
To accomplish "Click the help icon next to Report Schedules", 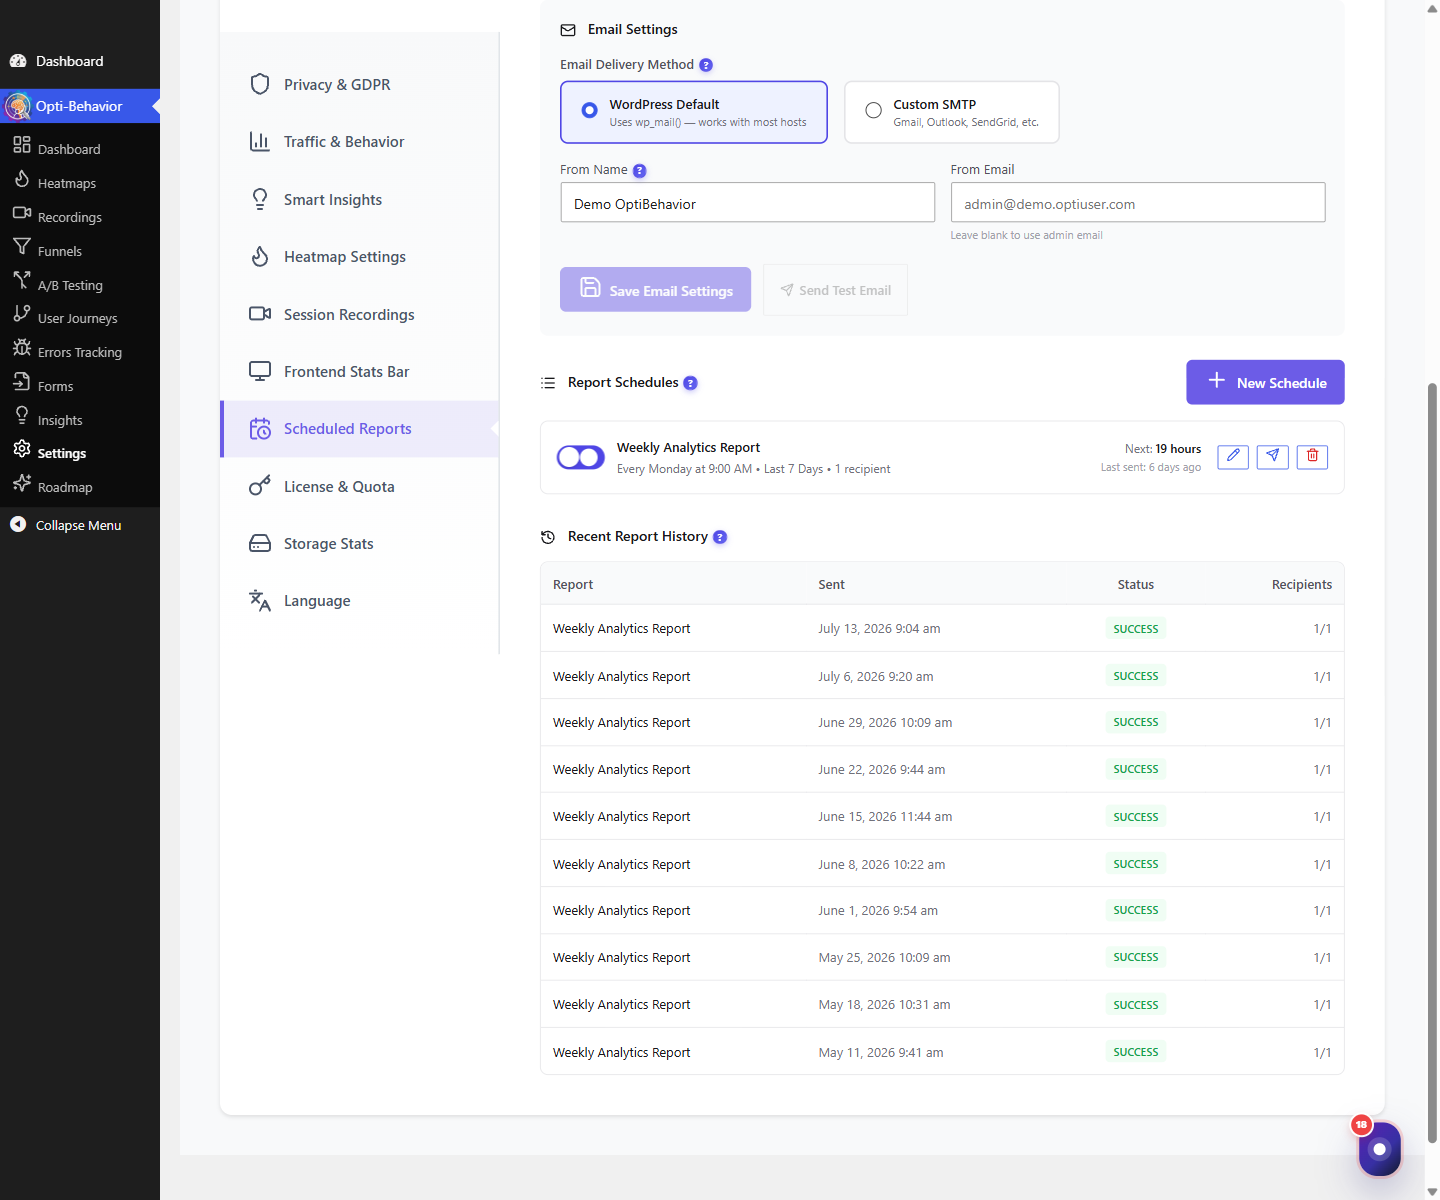I will point(690,383).
